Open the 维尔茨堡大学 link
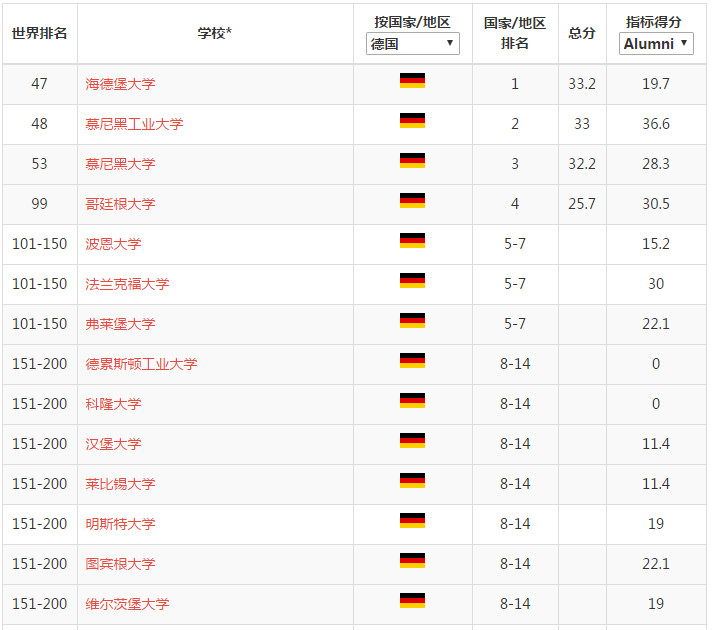The image size is (712, 630). (x=128, y=604)
